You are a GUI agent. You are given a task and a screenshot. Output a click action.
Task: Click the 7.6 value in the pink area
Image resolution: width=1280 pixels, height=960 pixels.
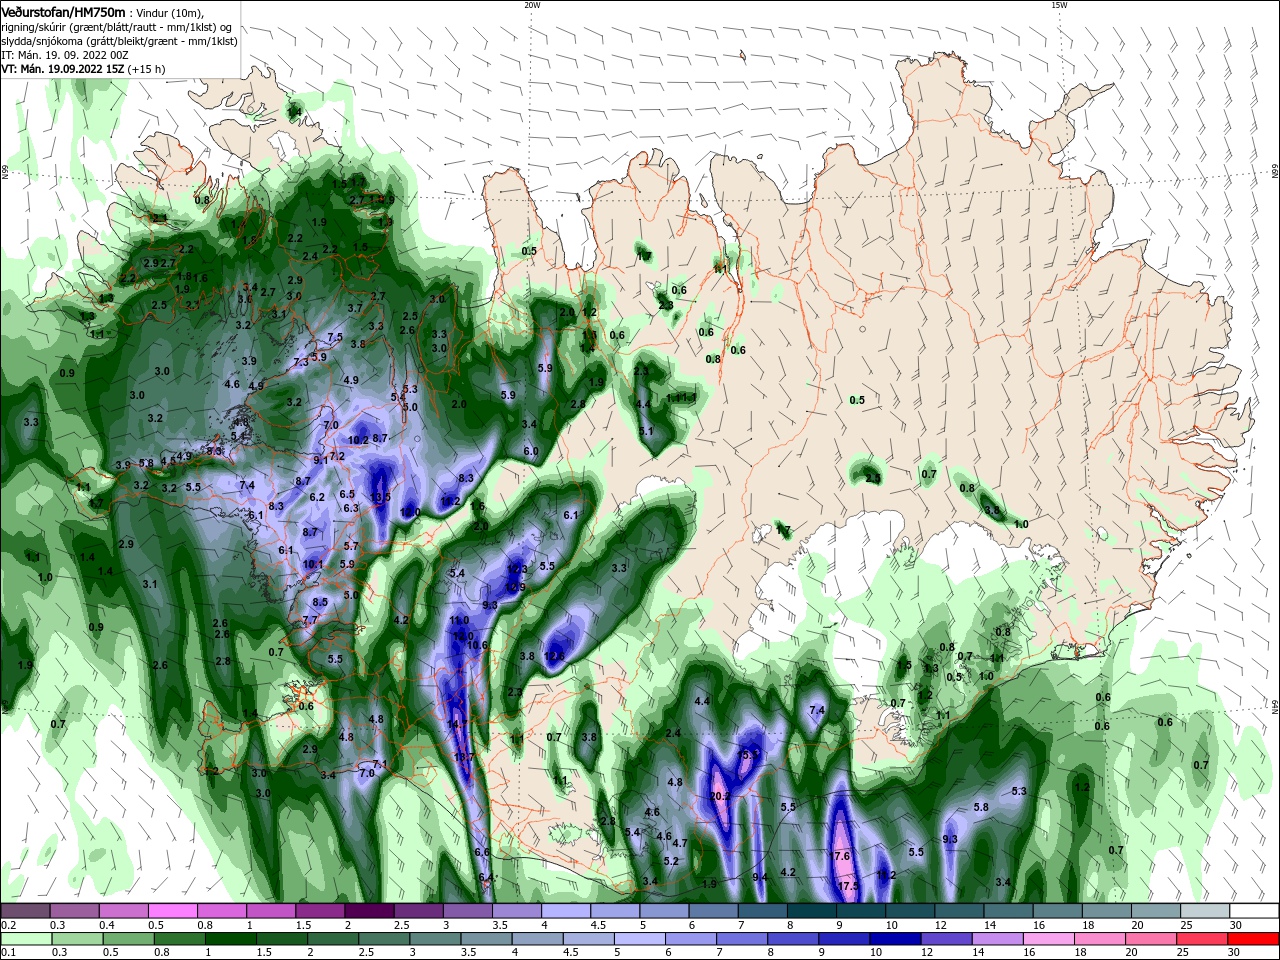coord(841,856)
